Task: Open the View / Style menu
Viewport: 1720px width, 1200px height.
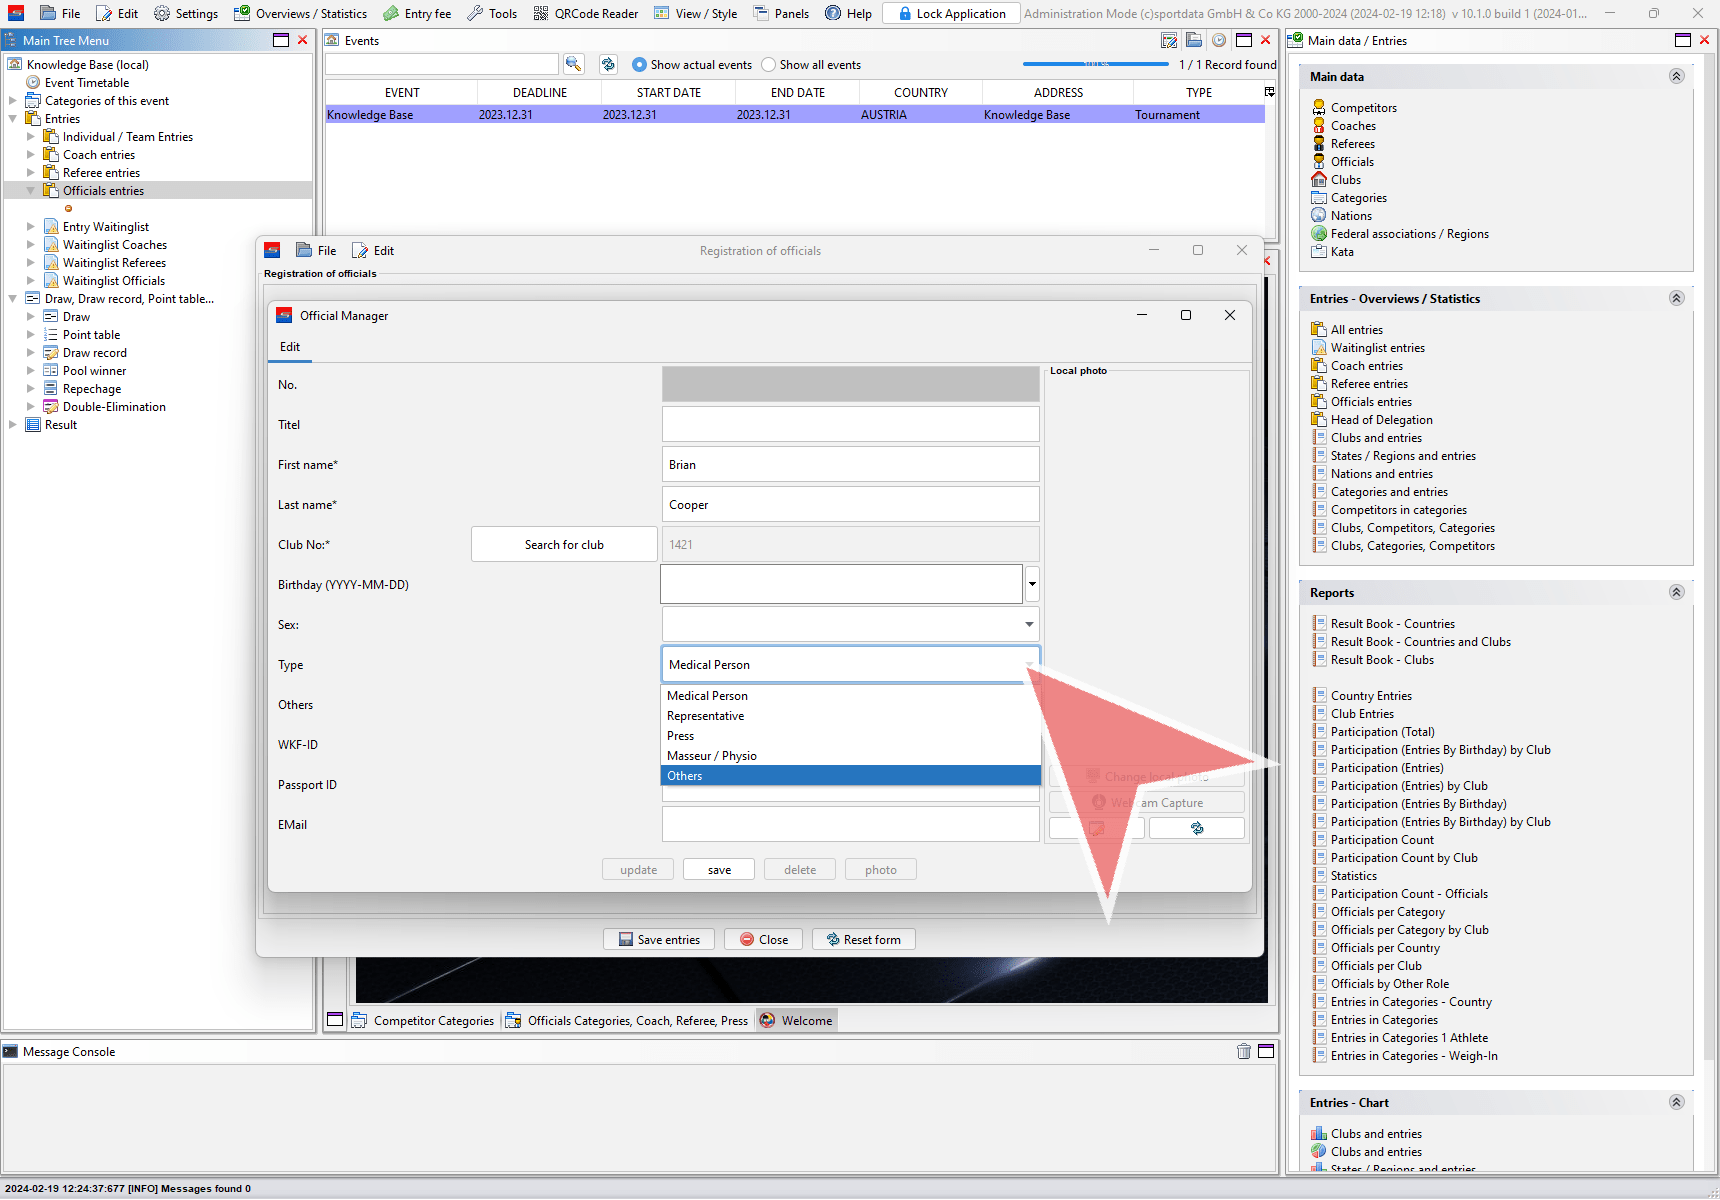Action: point(695,13)
